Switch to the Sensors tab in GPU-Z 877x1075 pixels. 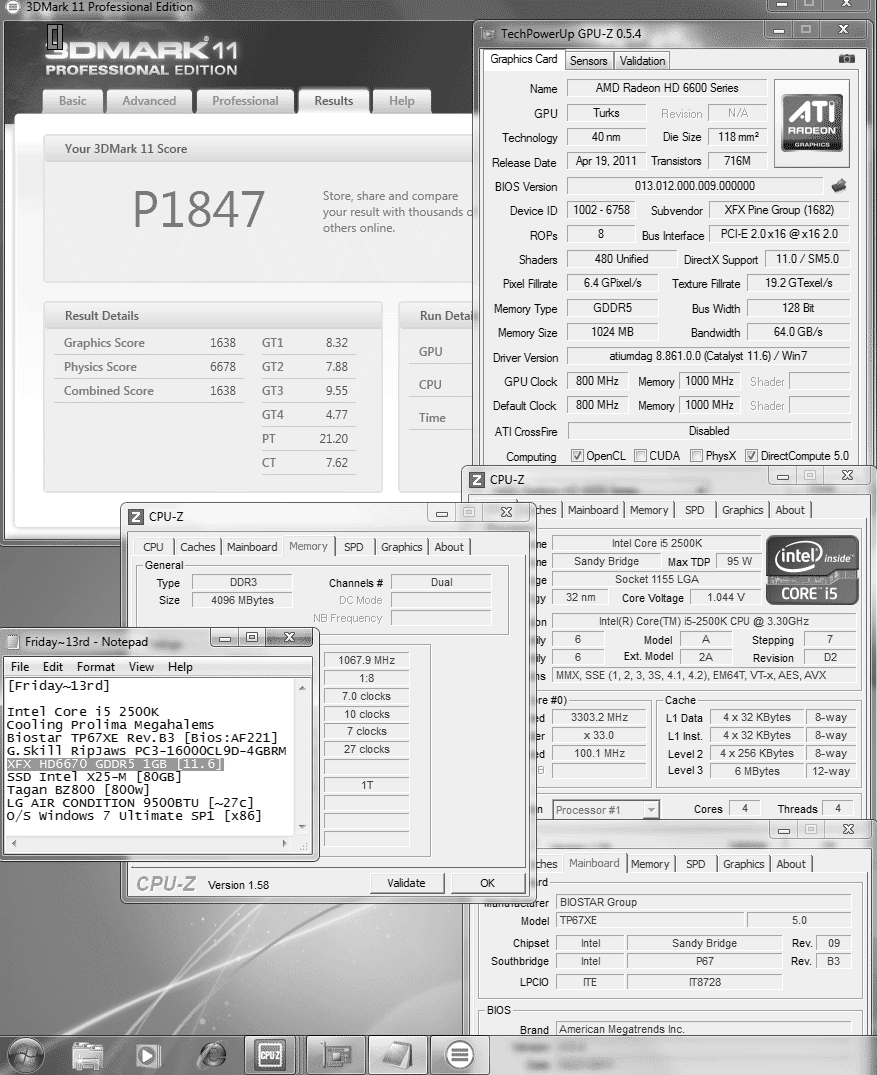pos(588,61)
